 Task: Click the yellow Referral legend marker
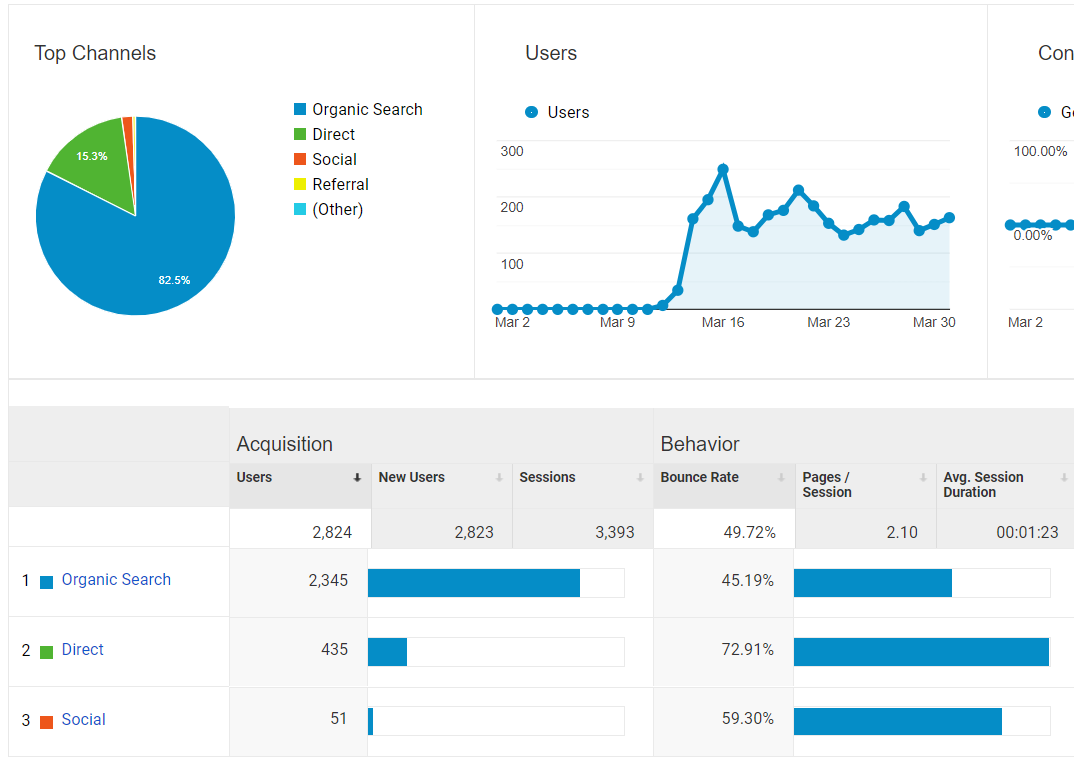point(298,184)
